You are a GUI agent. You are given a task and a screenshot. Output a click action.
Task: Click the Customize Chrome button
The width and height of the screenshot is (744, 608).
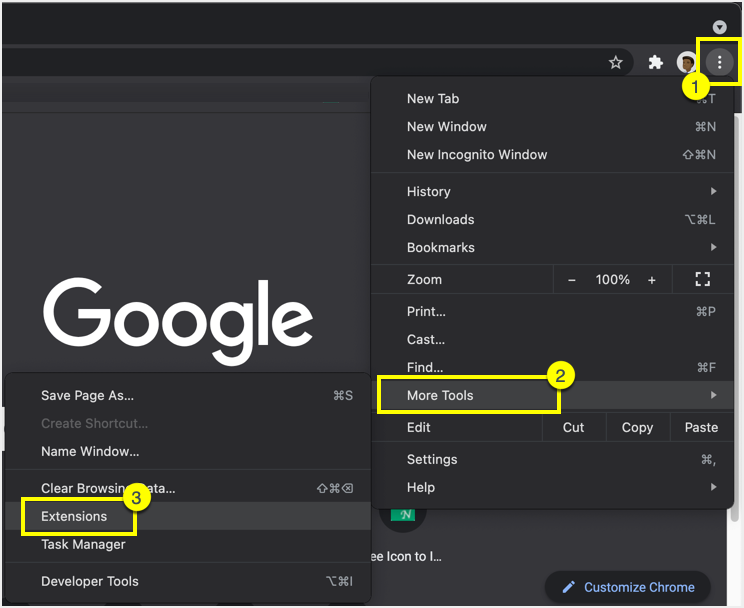pos(627,587)
